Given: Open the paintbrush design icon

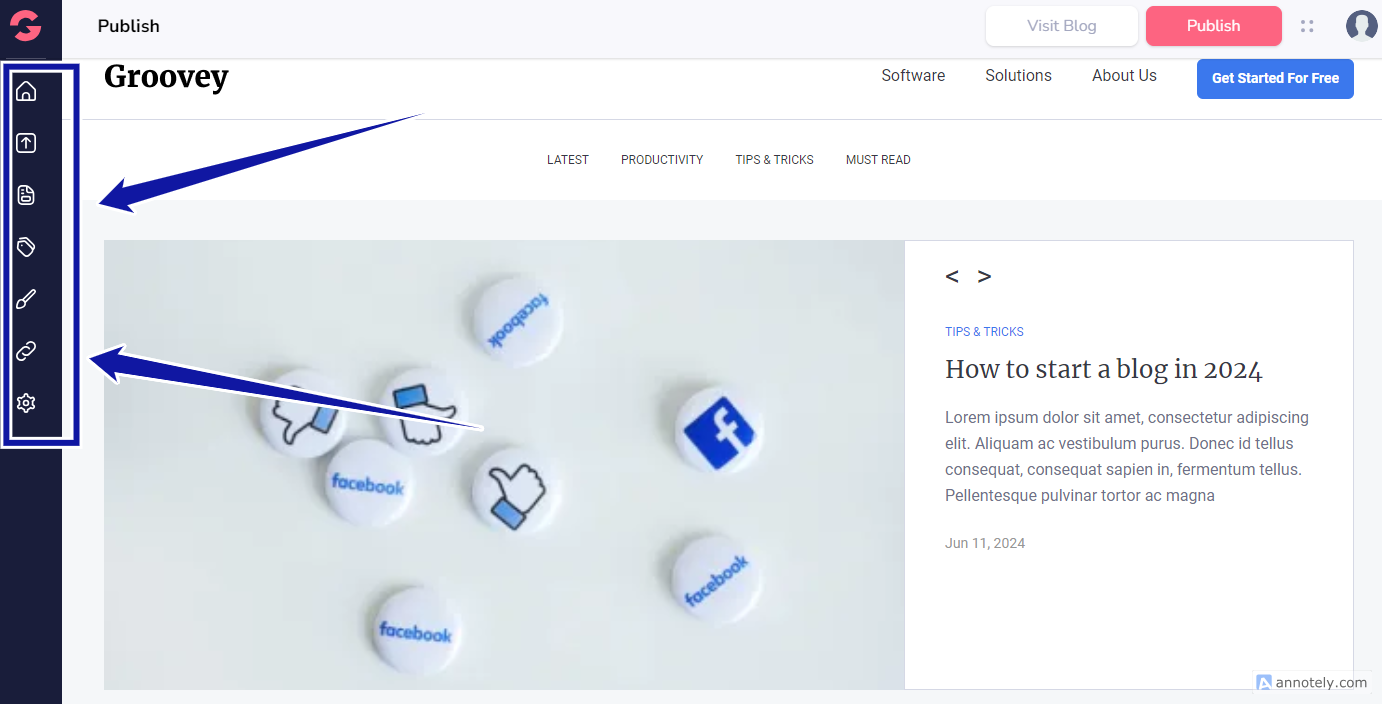Looking at the screenshot, I should pyautogui.click(x=26, y=299).
